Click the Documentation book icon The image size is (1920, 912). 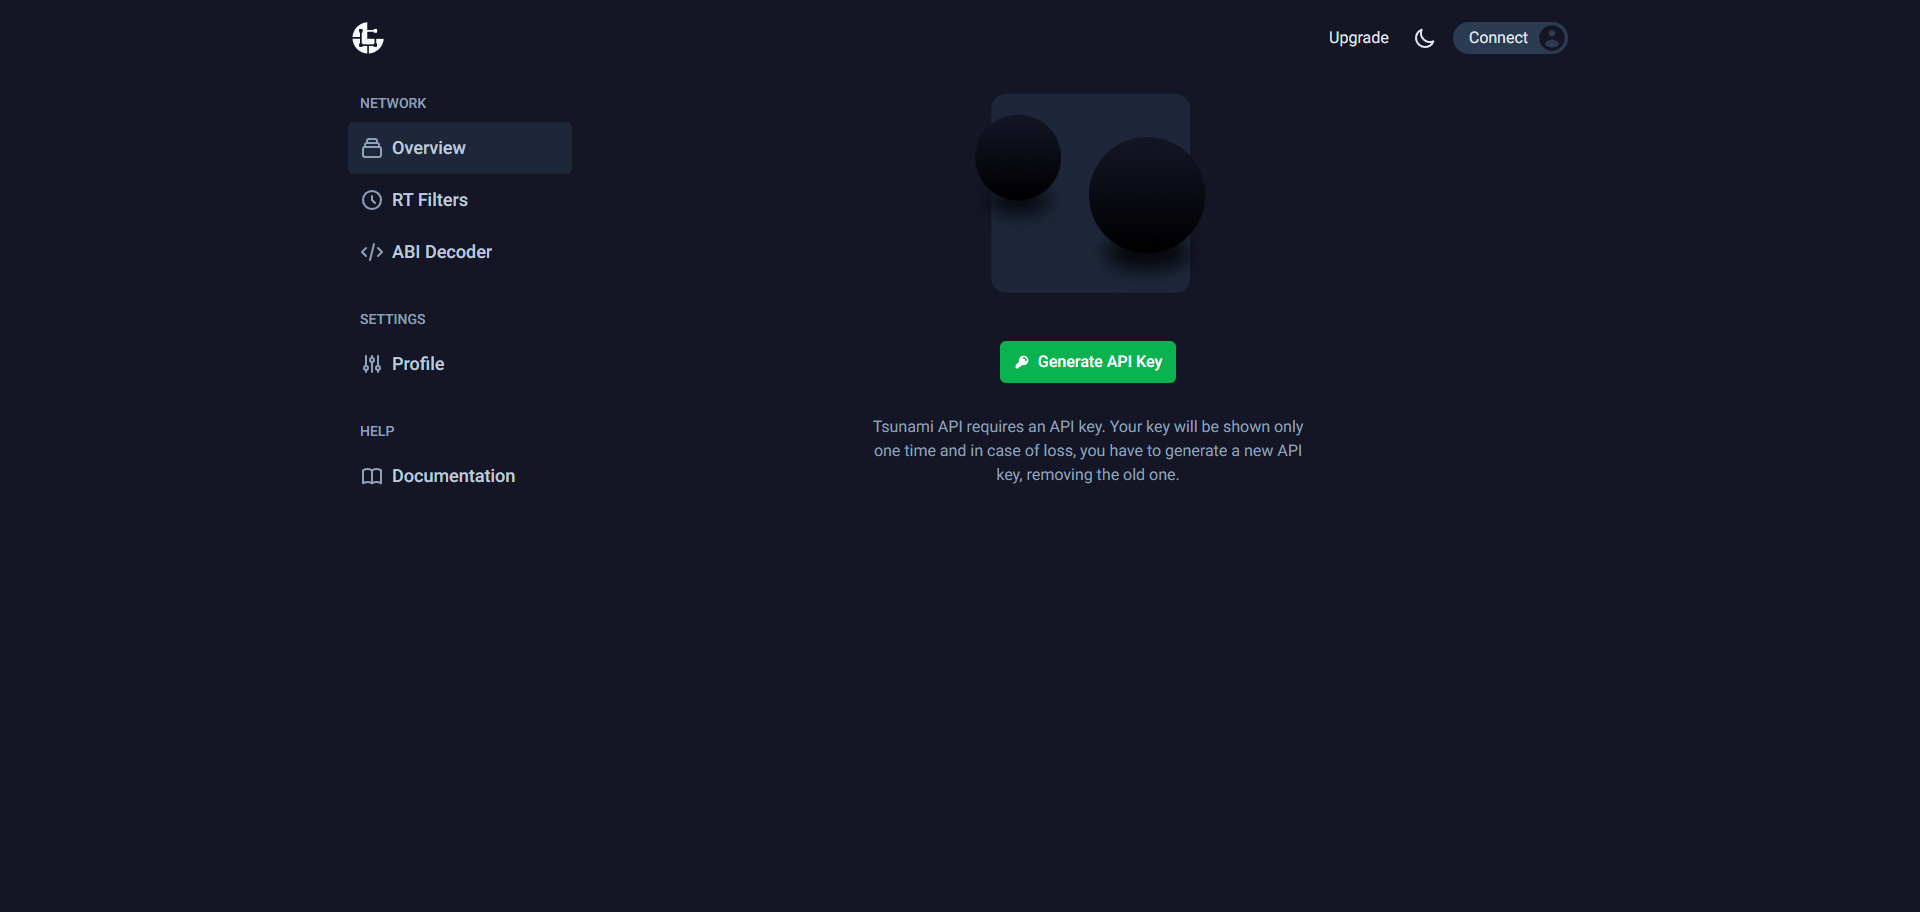click(x=372, y=476)
